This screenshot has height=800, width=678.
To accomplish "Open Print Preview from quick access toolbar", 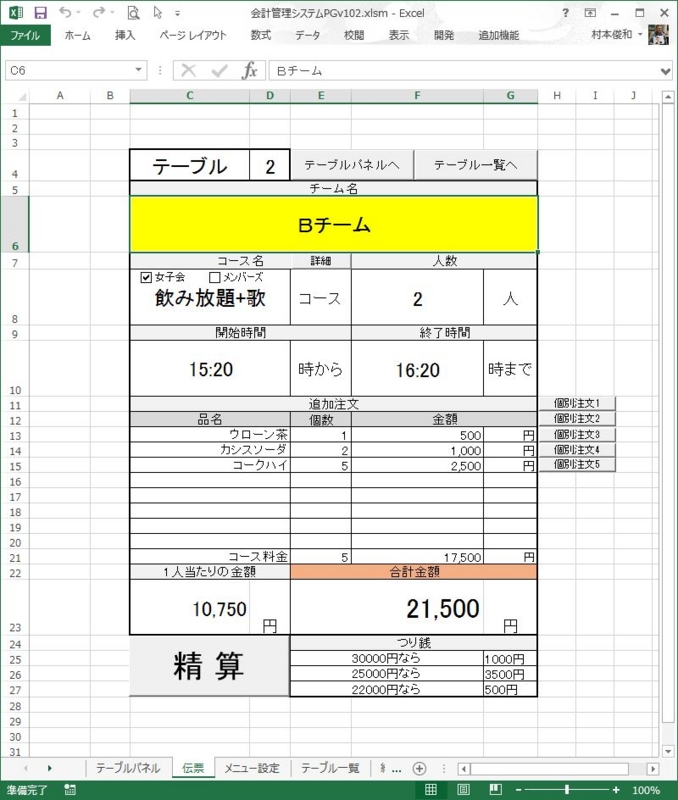I will pos(133,13).
